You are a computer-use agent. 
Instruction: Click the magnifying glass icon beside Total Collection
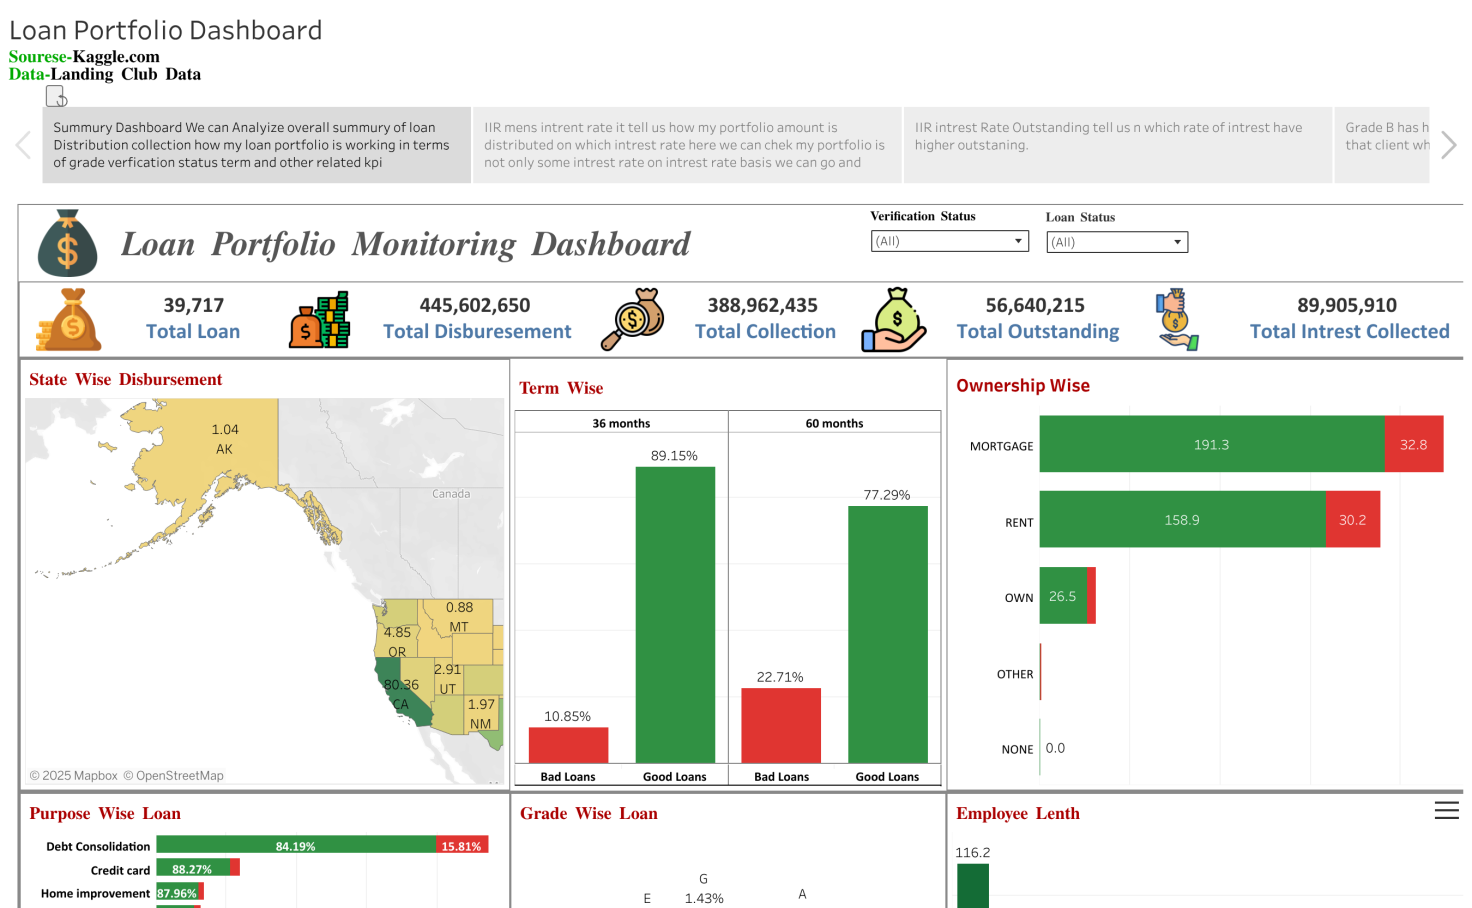633,318
